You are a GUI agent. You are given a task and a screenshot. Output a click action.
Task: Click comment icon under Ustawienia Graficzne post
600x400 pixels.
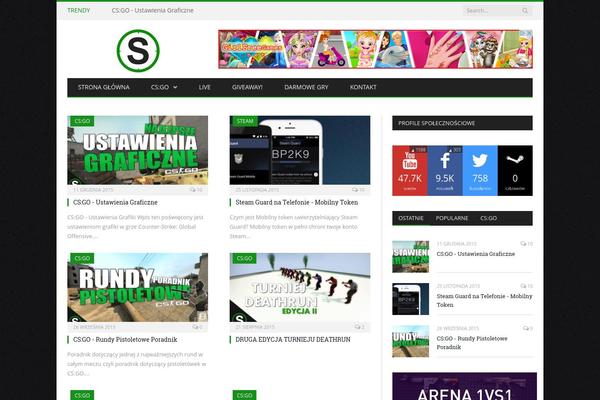click(193, 190)
